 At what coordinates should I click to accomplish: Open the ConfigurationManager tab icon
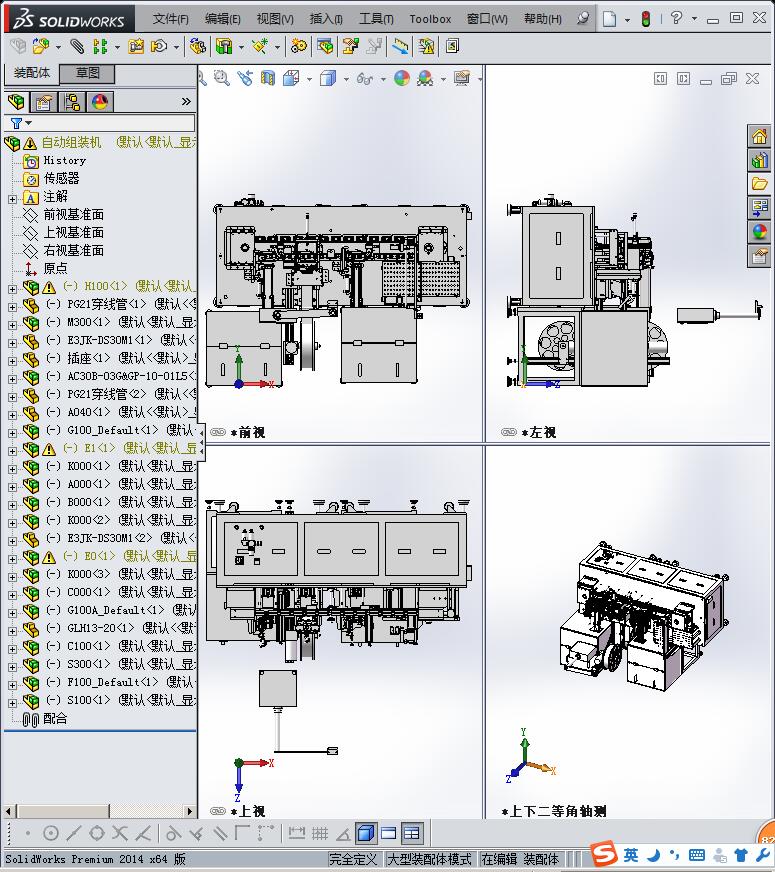coord(72,102)
